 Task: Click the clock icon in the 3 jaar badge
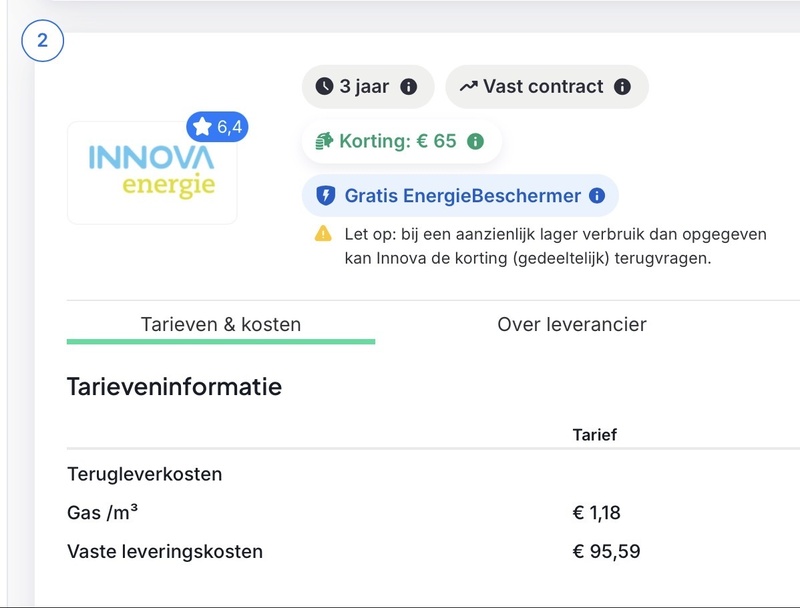pos(324,87)
